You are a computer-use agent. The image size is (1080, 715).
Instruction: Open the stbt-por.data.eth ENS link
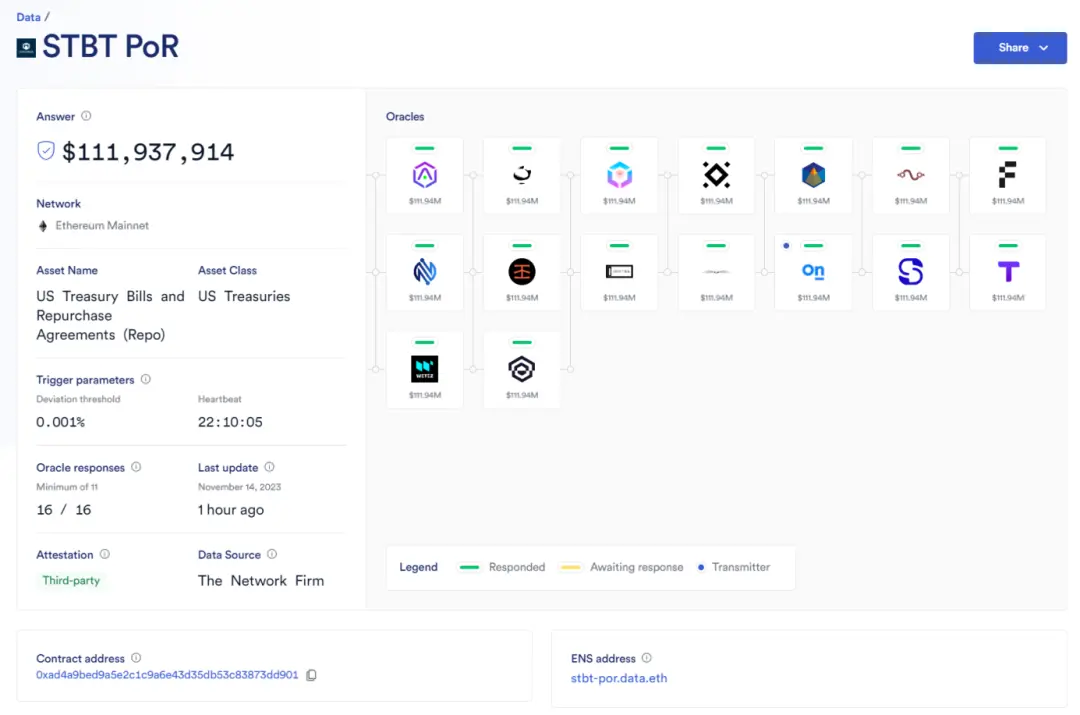point(619,678)
